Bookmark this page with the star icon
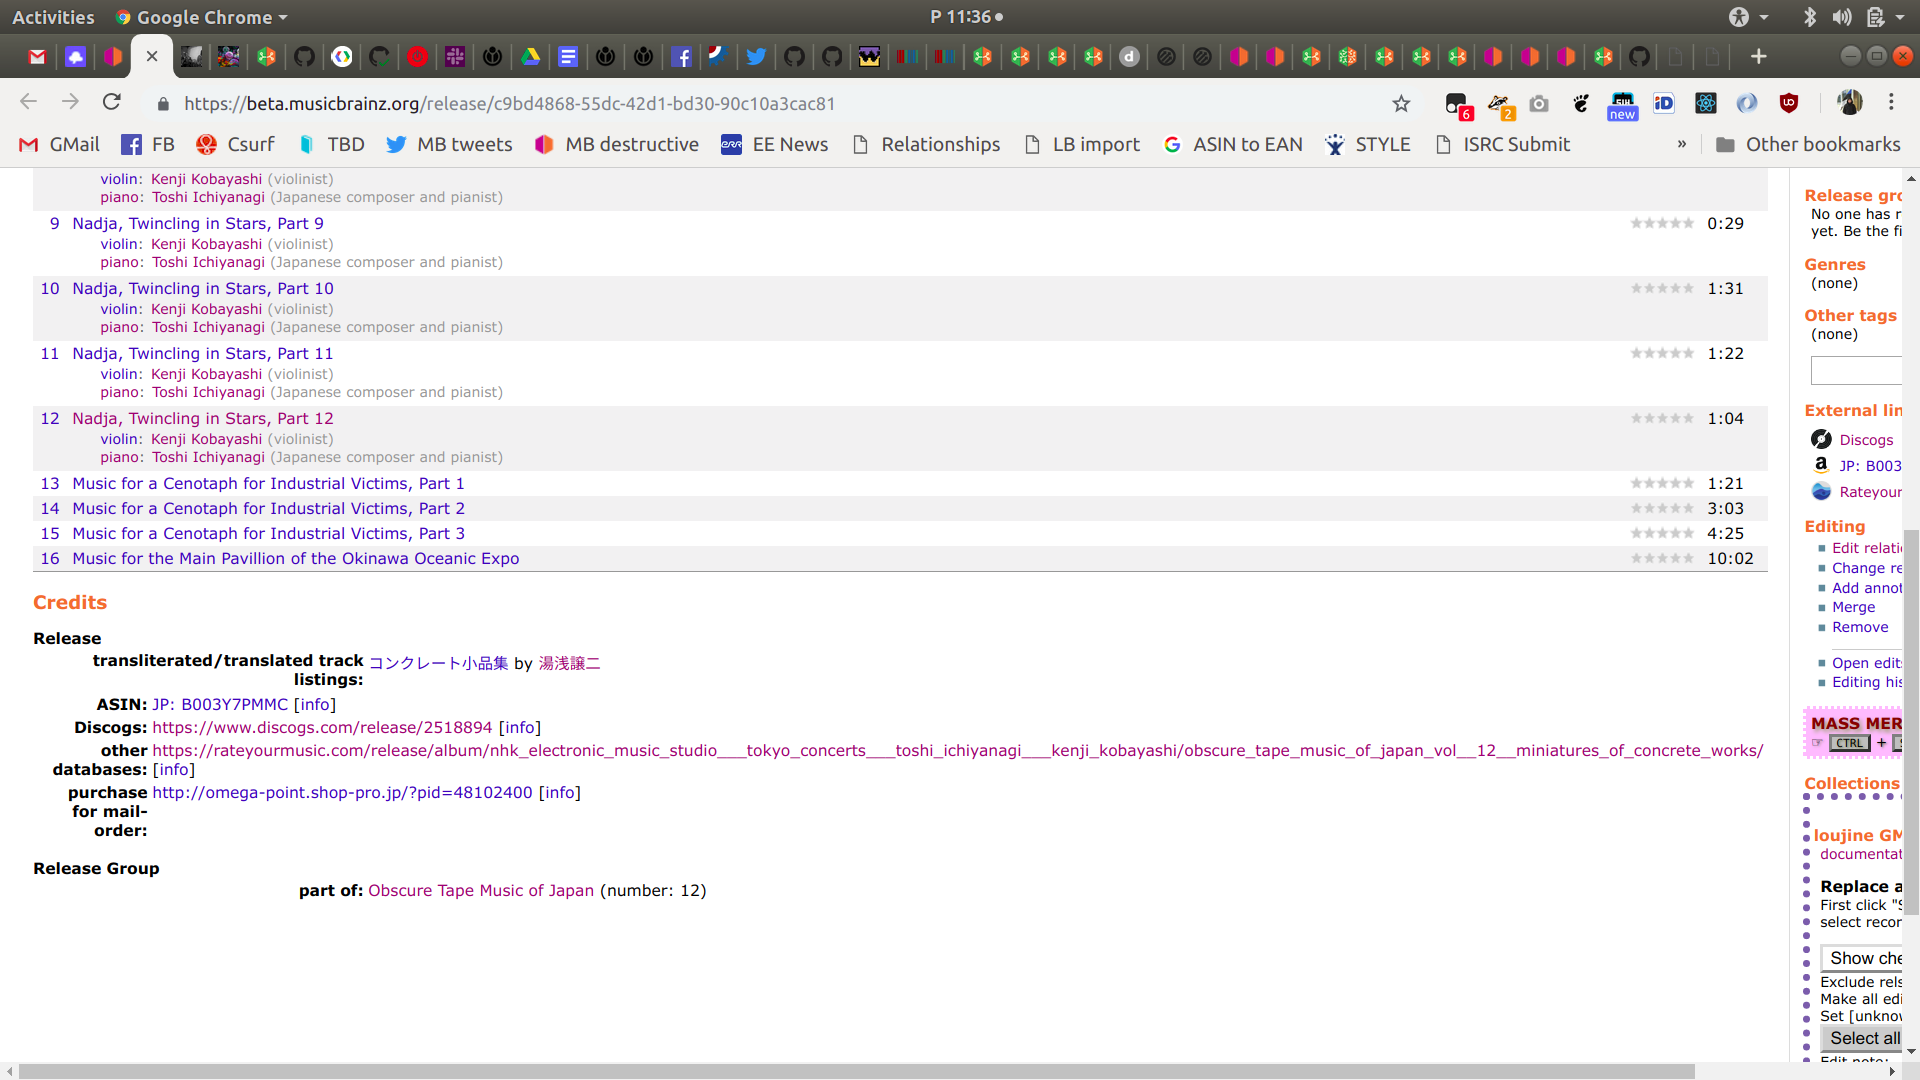The height and width of the screenshot is (1080, 1920). tap(1401, 103)
